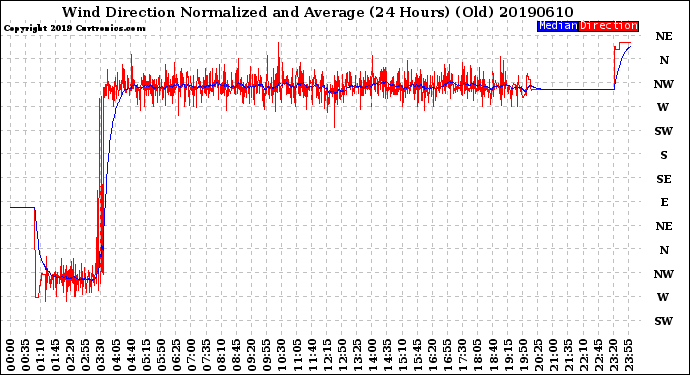Click the S direction axis label
The image size is (690, 375).
click(x=664, y=155)
